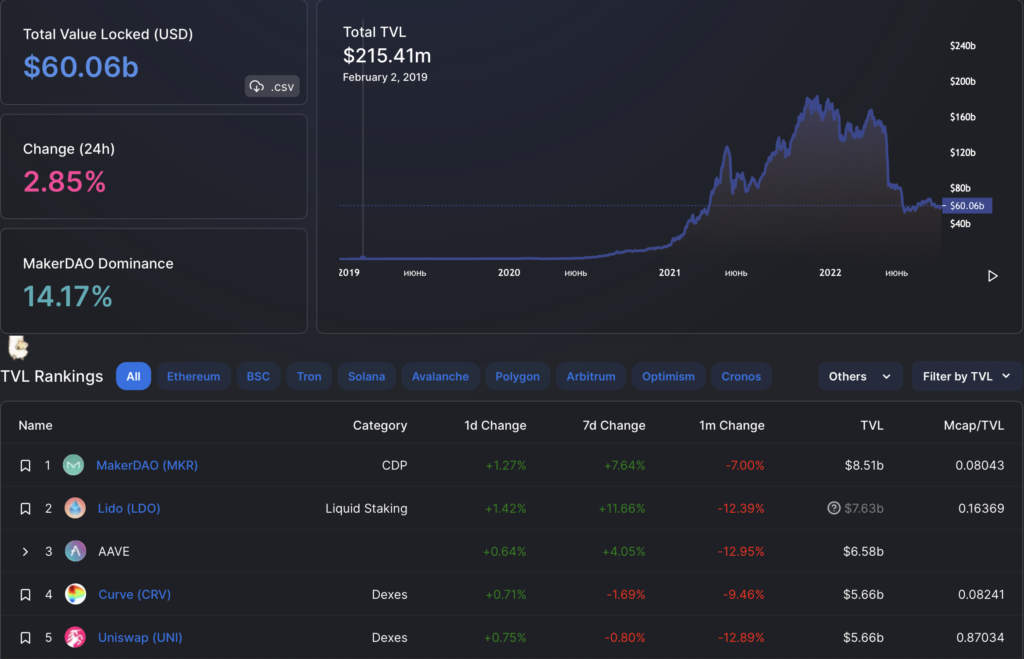Image resolution: width=1024 pixels, height=659 pixels.
Task: Click the Lido protocol logo
Action: 73,508
